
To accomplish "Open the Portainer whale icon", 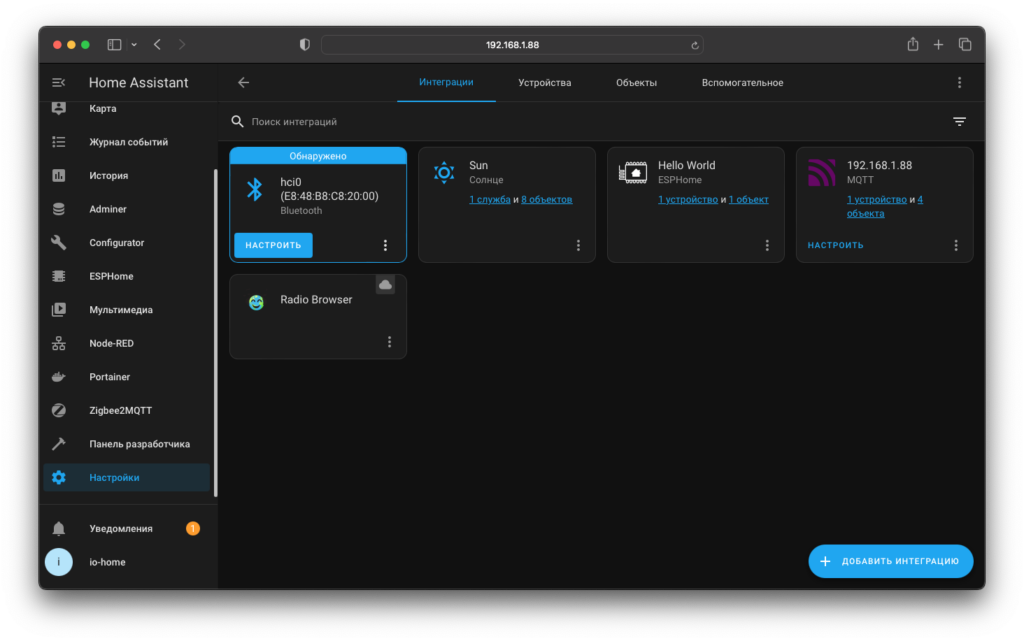I will point(59,377).
